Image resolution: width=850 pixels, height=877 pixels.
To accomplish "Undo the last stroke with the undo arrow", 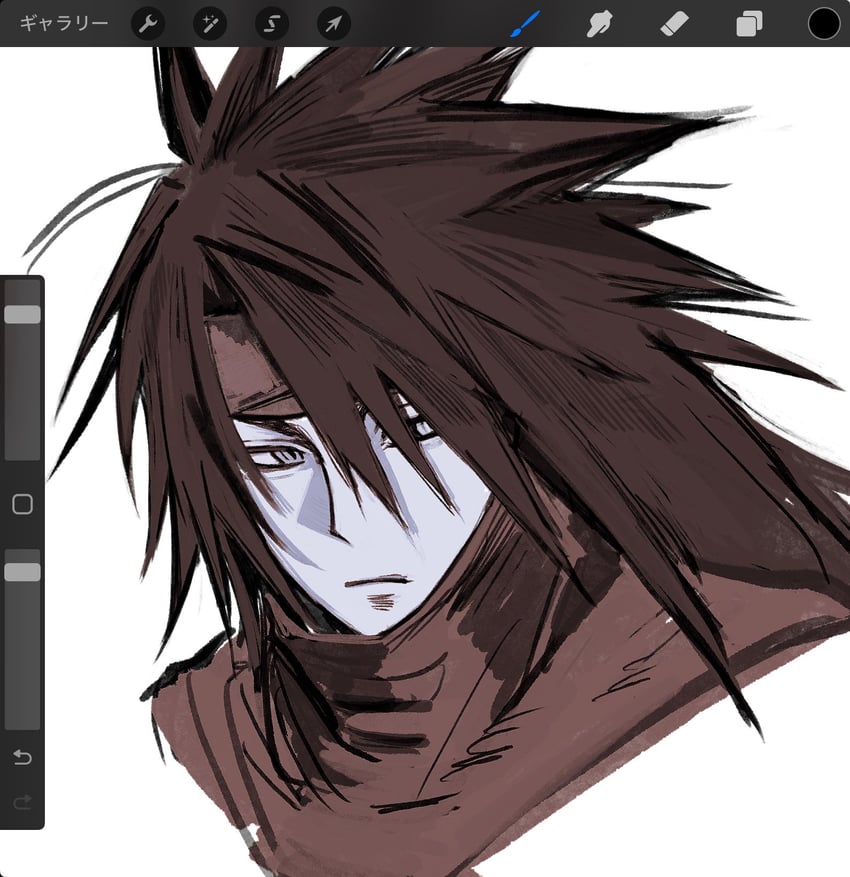I will [22, 757].
